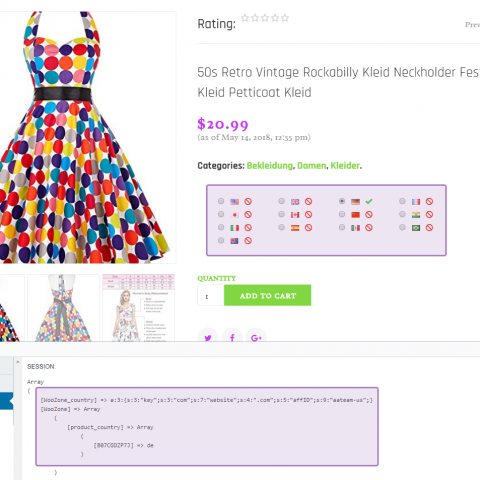Click the first rating star
480x480 pixels.
click(245, 18)
